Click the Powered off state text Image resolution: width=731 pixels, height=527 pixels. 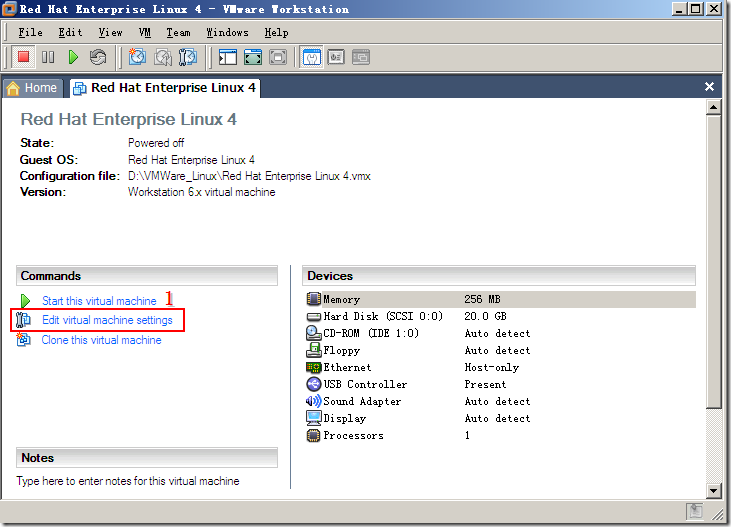(x=156, y=143)
